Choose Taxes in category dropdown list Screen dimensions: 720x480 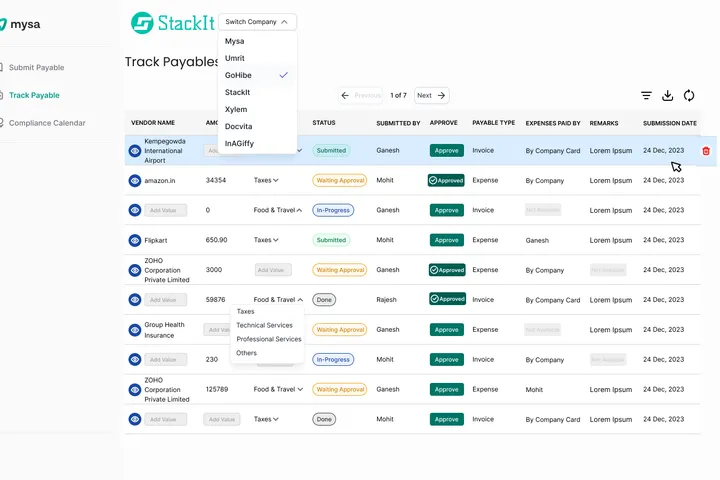246,311
